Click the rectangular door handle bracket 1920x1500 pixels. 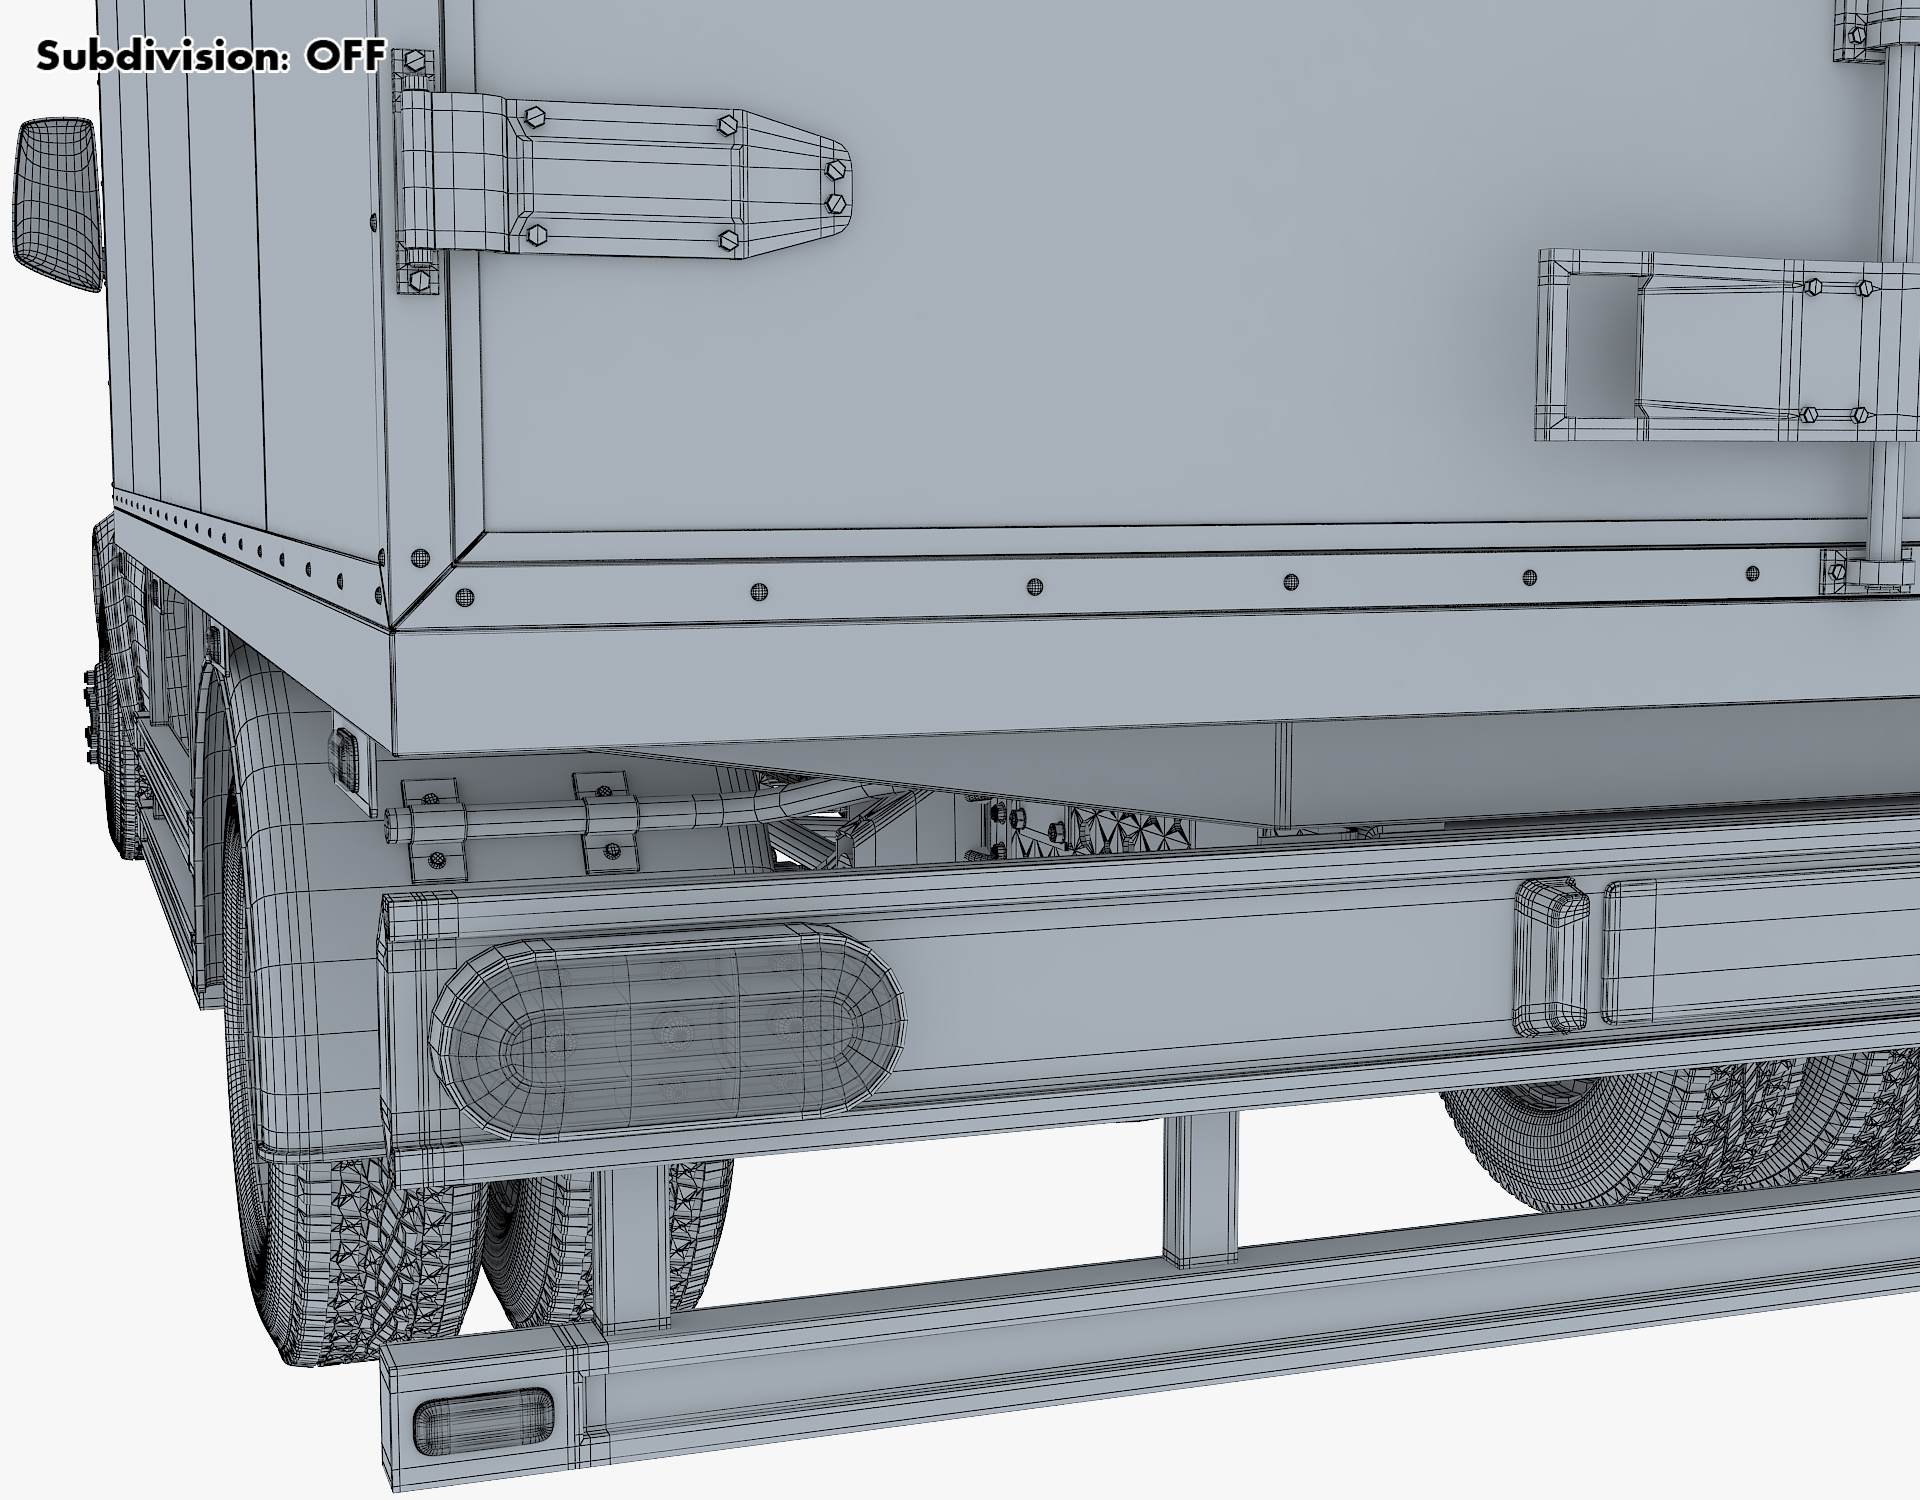pyautogui.click(x=1690, y=345)
